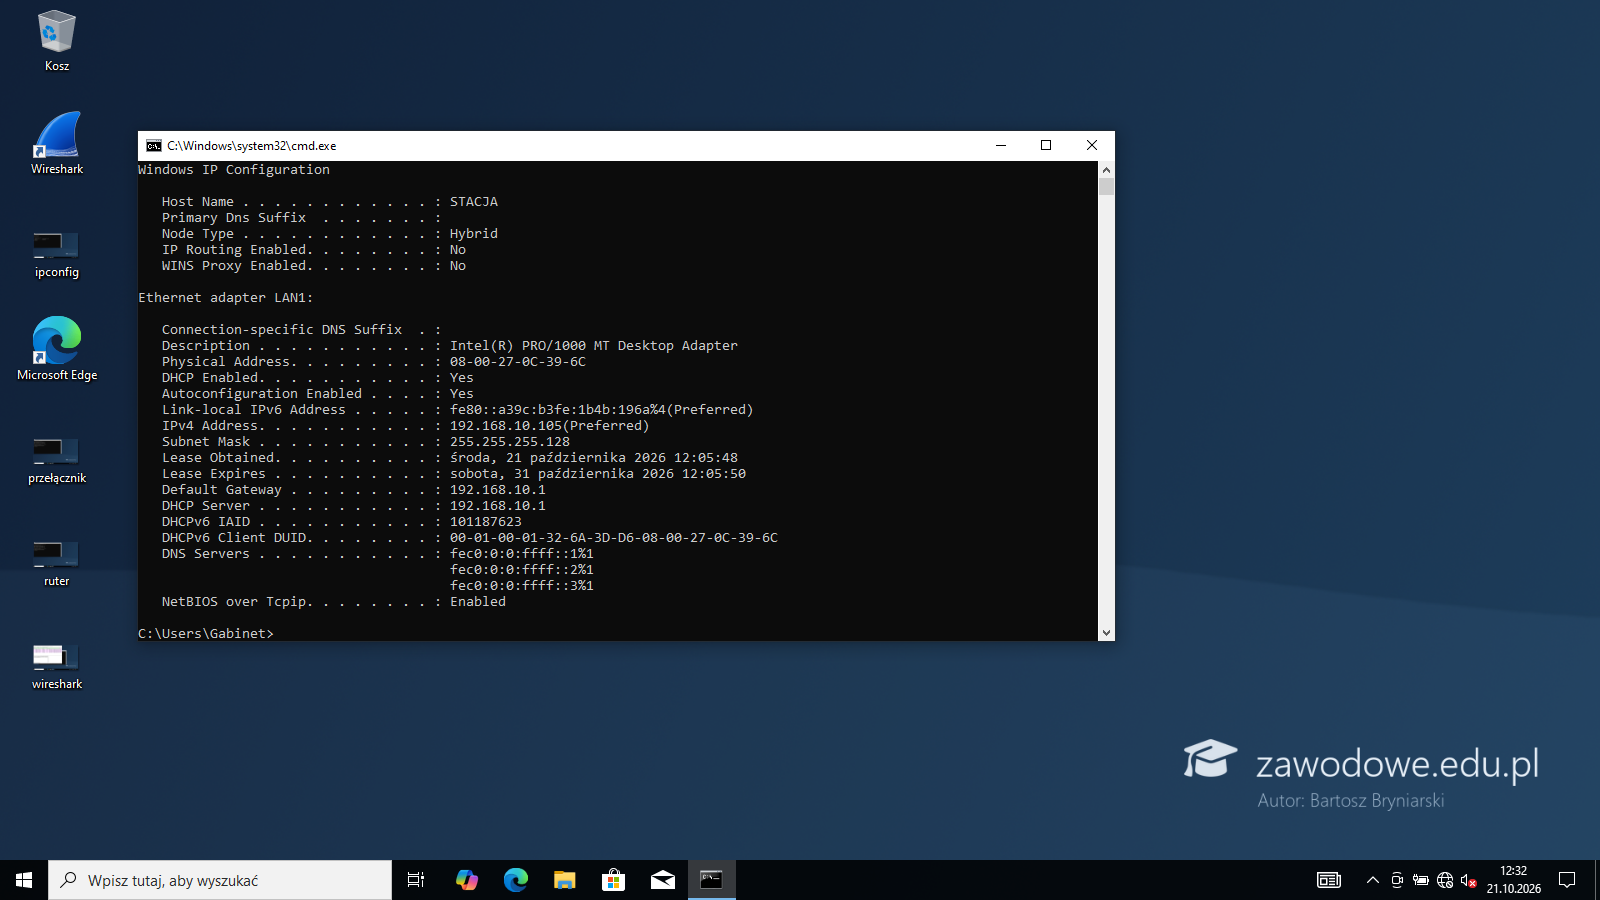Click the power tray icon

(1421, 880)
